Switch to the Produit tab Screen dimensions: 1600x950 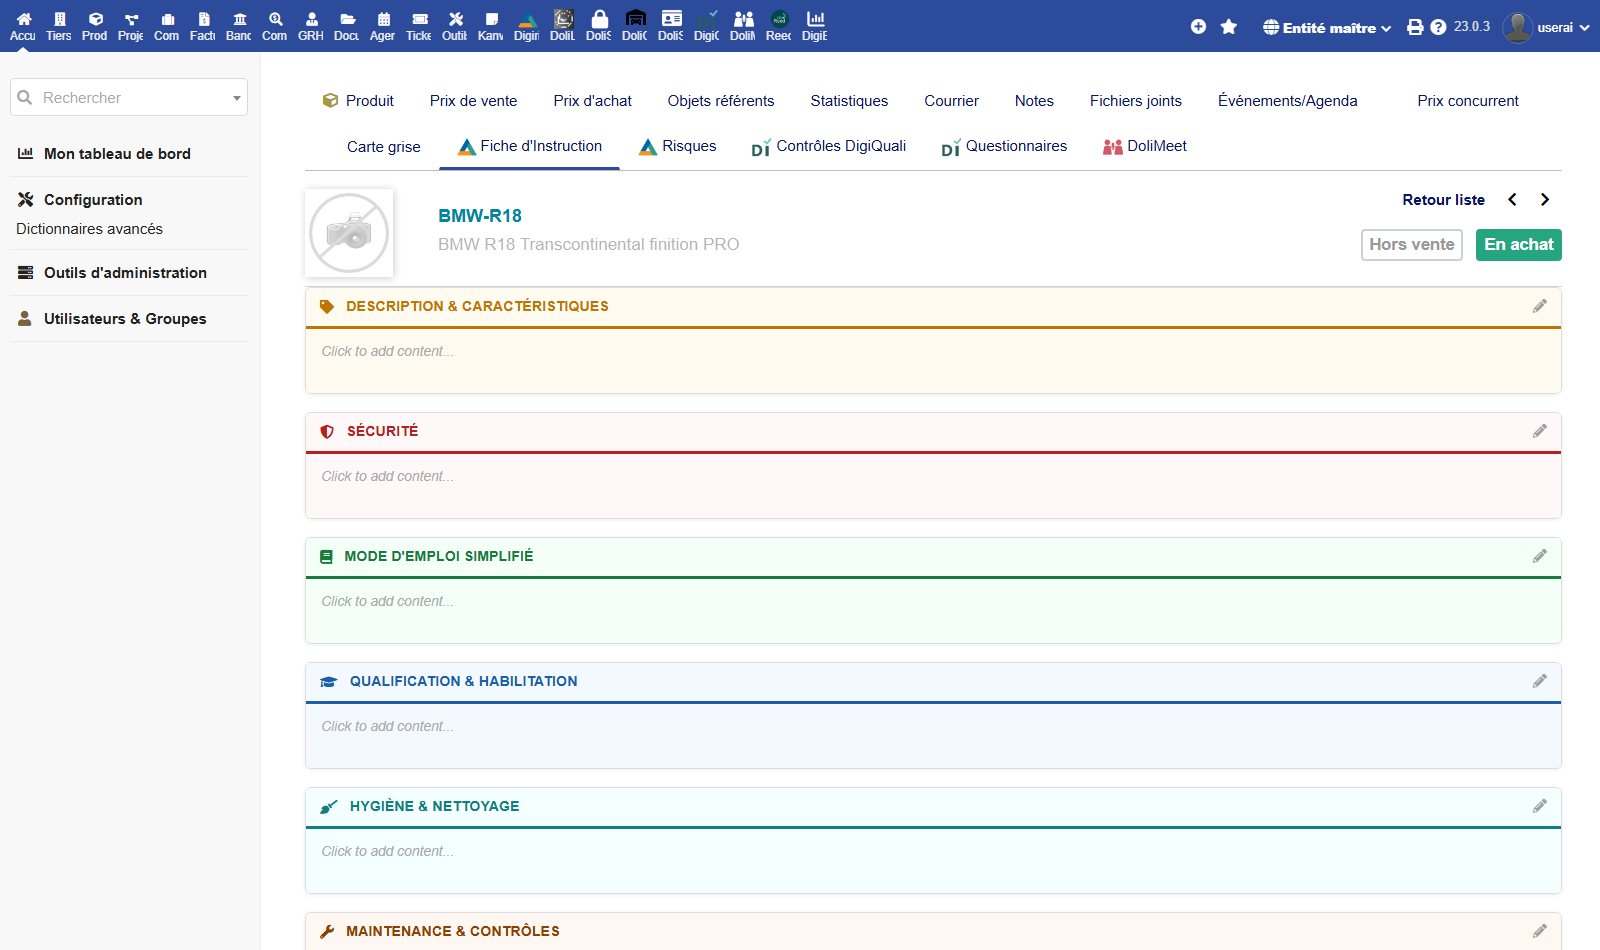[x=358, y=101]
